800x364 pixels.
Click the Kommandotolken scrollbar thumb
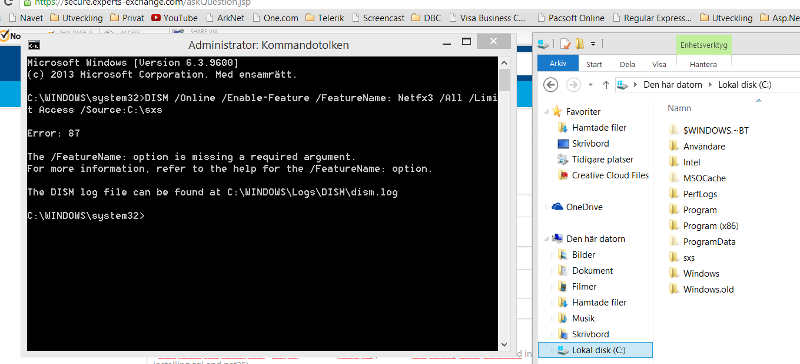tap(505, 80)
